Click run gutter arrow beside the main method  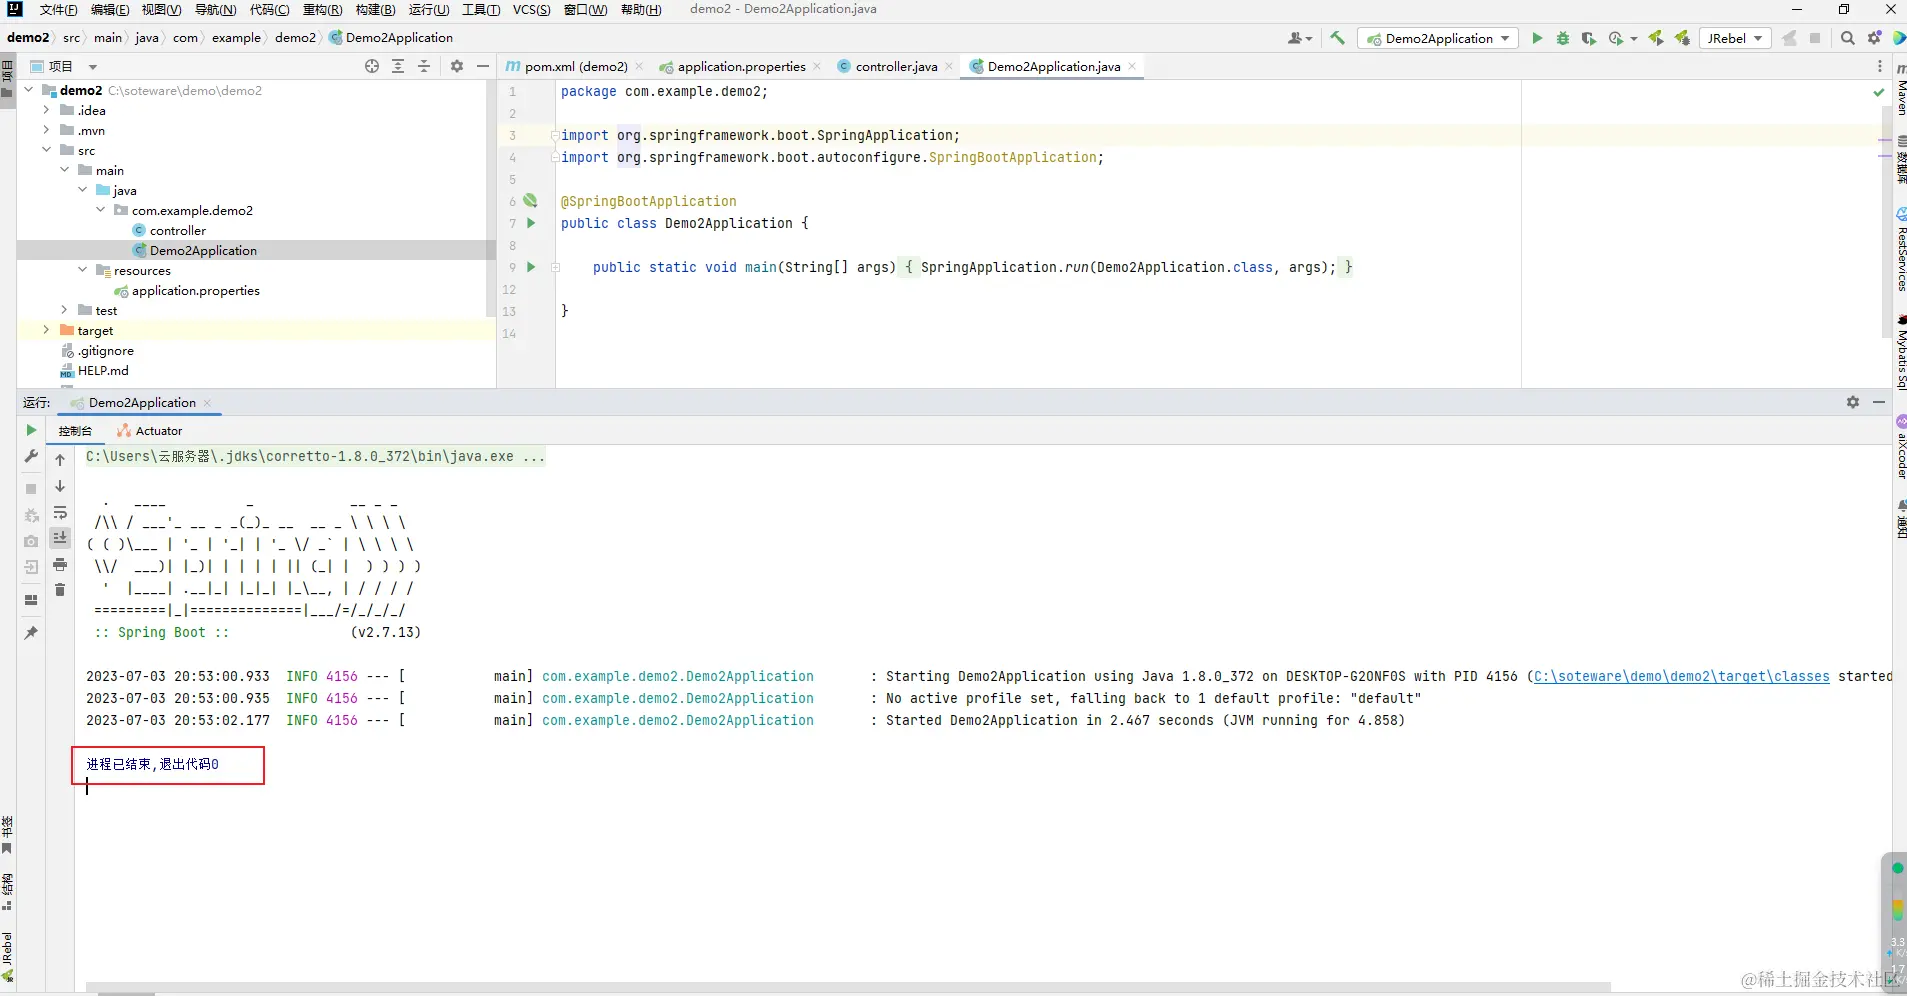coord(531,267)
